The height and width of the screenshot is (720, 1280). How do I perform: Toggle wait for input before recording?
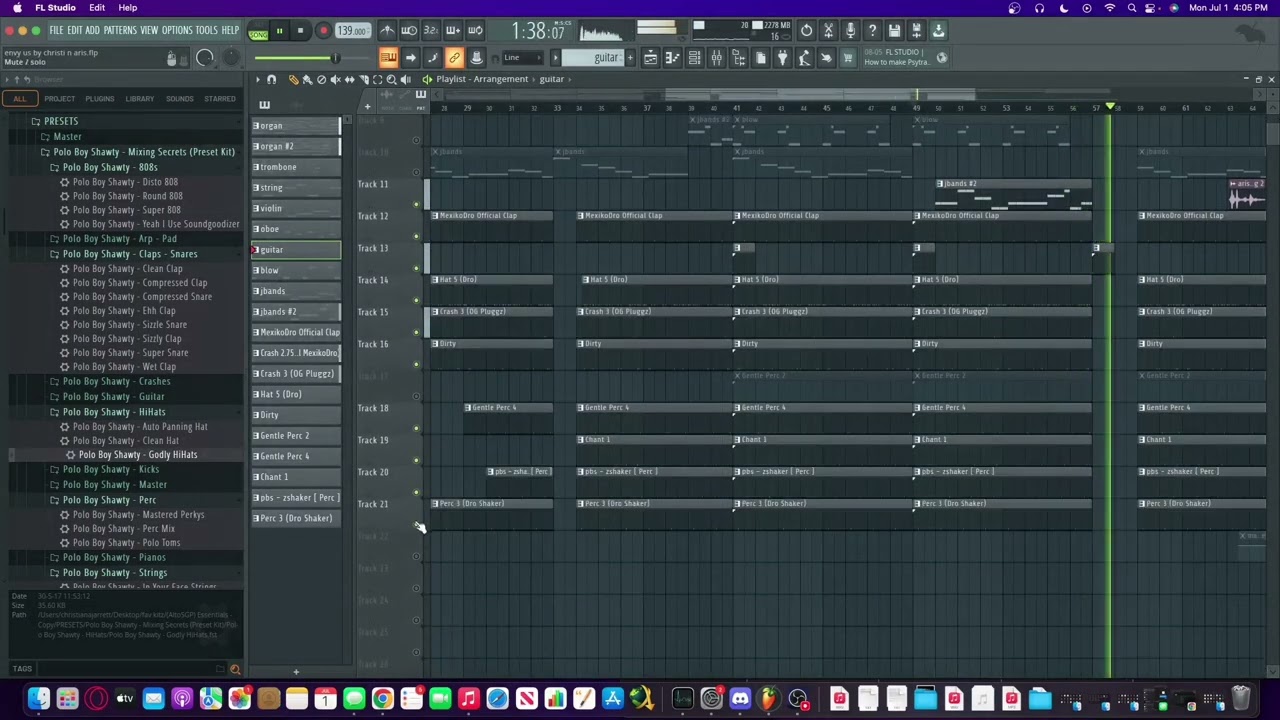tap(409, 31)
